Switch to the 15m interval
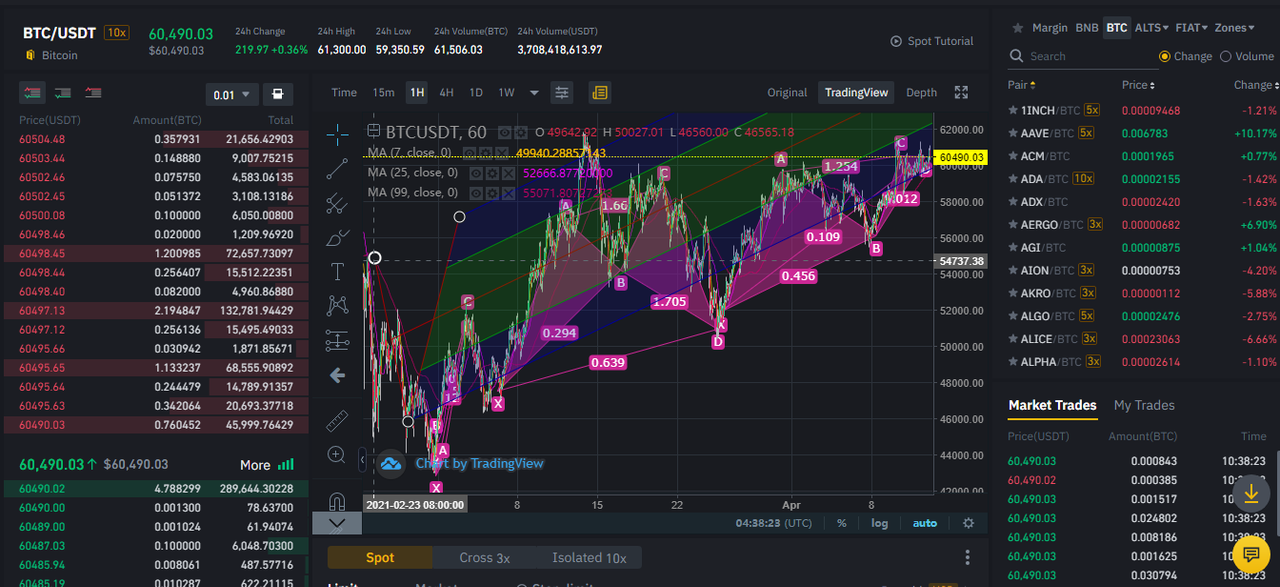Image resolution: width=1280 pixels, height=587 pixels. 383,93
